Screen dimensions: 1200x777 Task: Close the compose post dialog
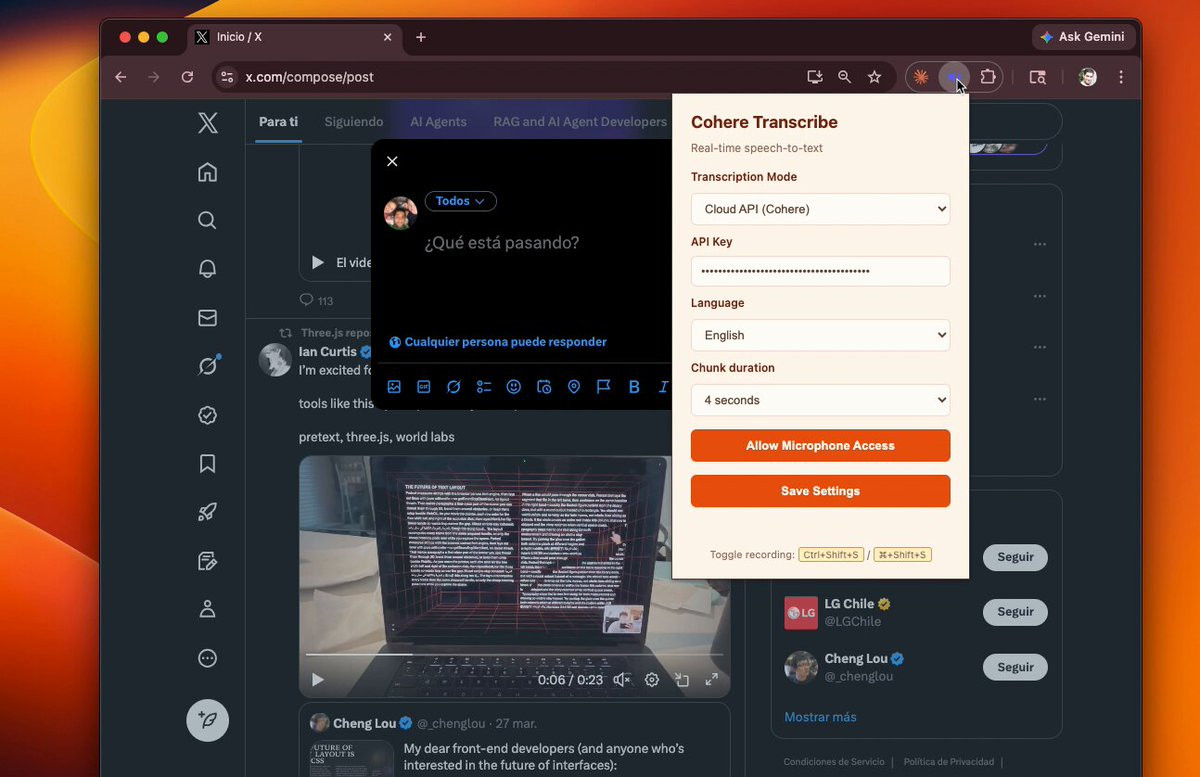(392, 162)
